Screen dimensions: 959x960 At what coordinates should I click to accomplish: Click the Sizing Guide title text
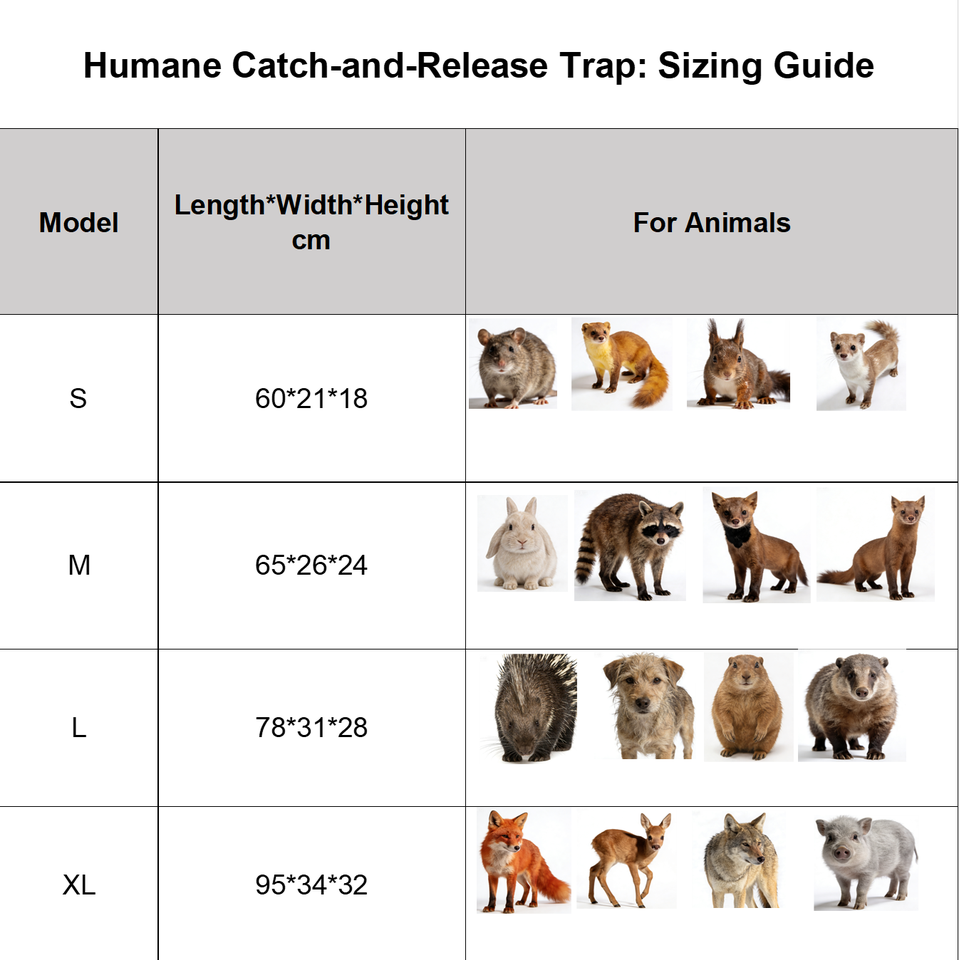[766, 66]
